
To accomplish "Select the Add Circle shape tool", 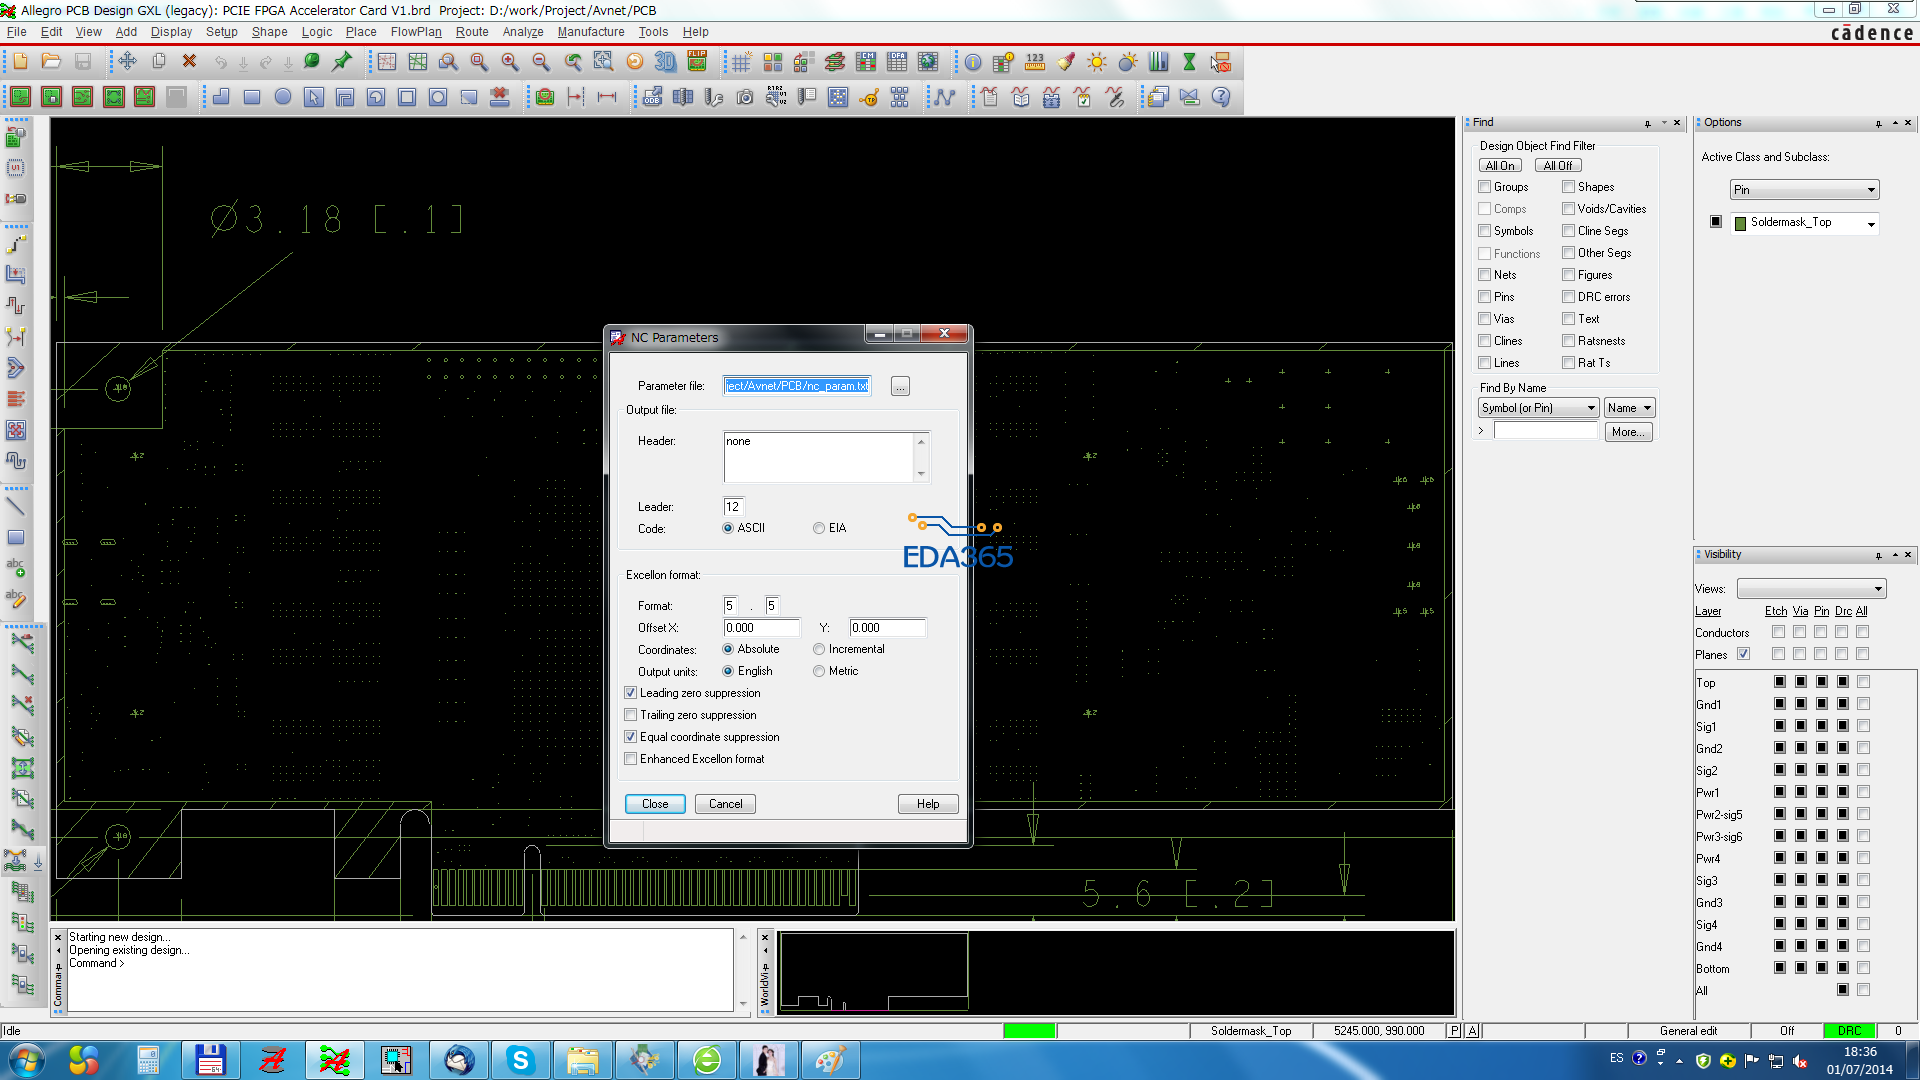I will pyautogui.click(x=283, y=97).
